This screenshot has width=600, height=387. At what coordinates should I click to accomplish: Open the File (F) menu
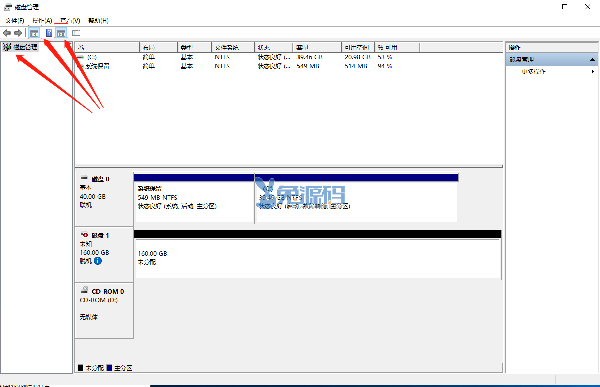pos(15,21)
